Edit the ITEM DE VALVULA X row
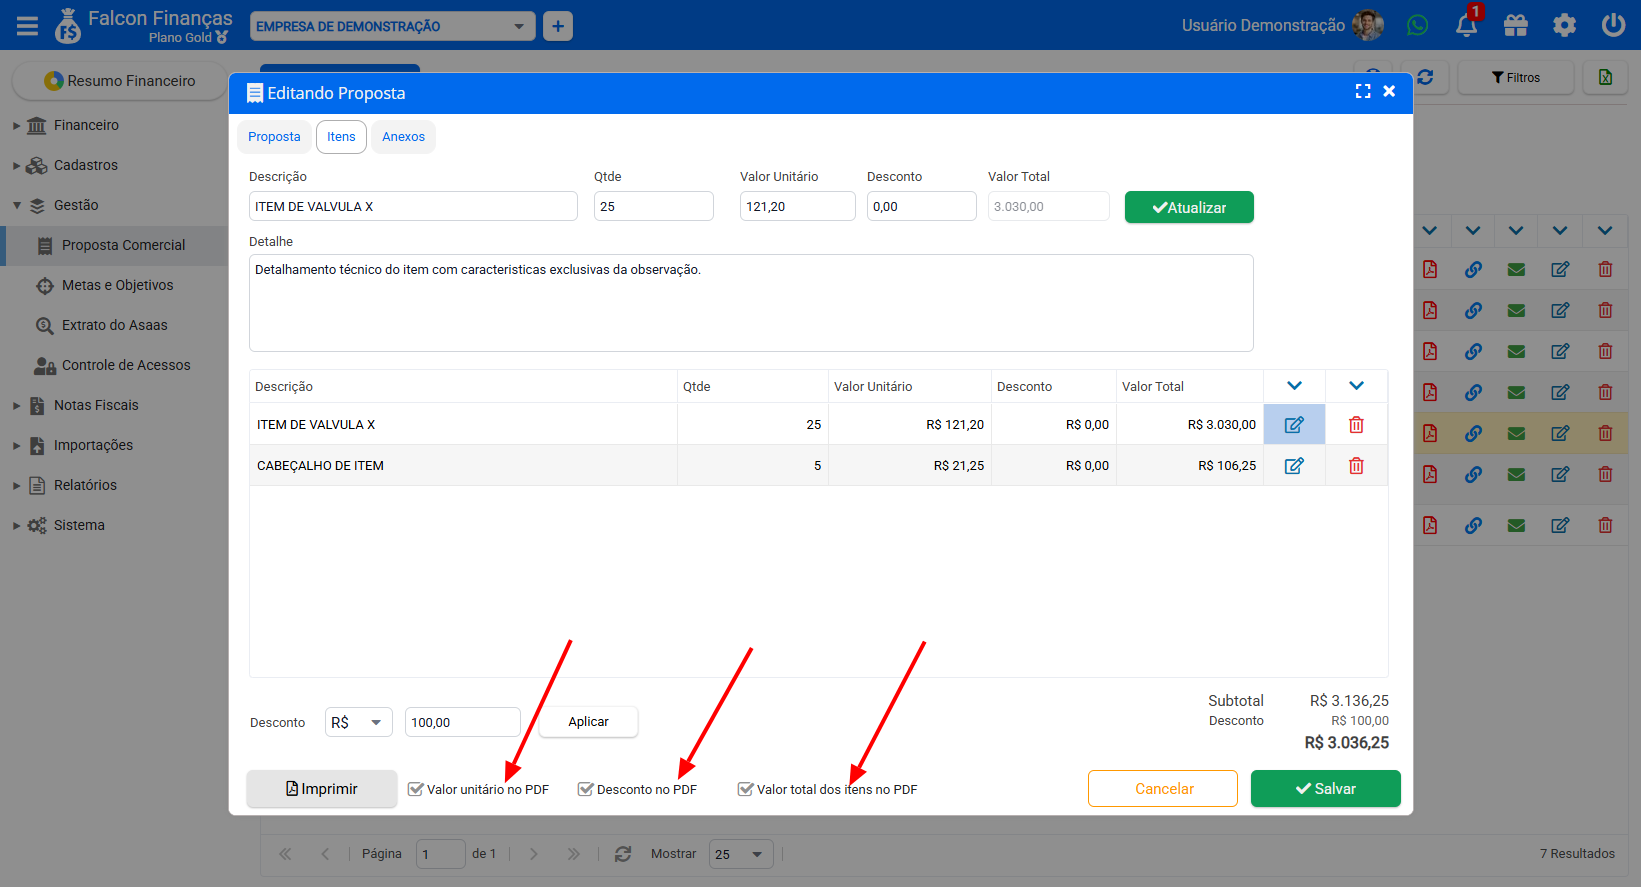 (1294, 424)
